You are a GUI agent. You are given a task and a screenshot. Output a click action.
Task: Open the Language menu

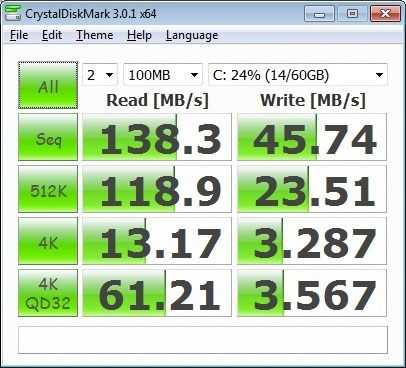click(x=192, y=35)
